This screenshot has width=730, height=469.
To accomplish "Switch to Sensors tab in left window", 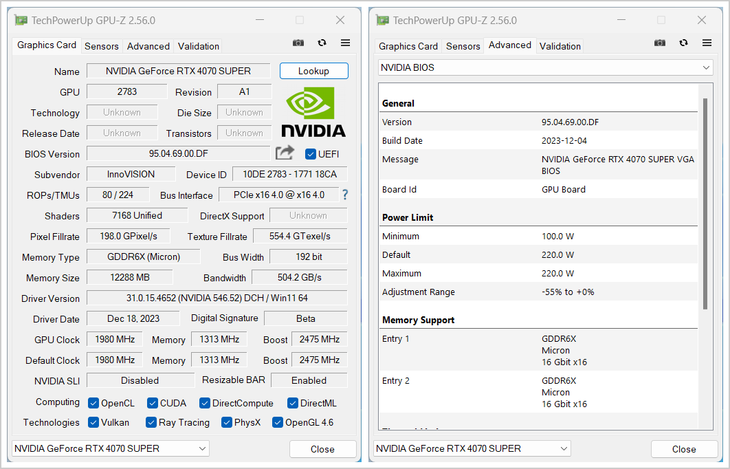I will coord(101,46).
